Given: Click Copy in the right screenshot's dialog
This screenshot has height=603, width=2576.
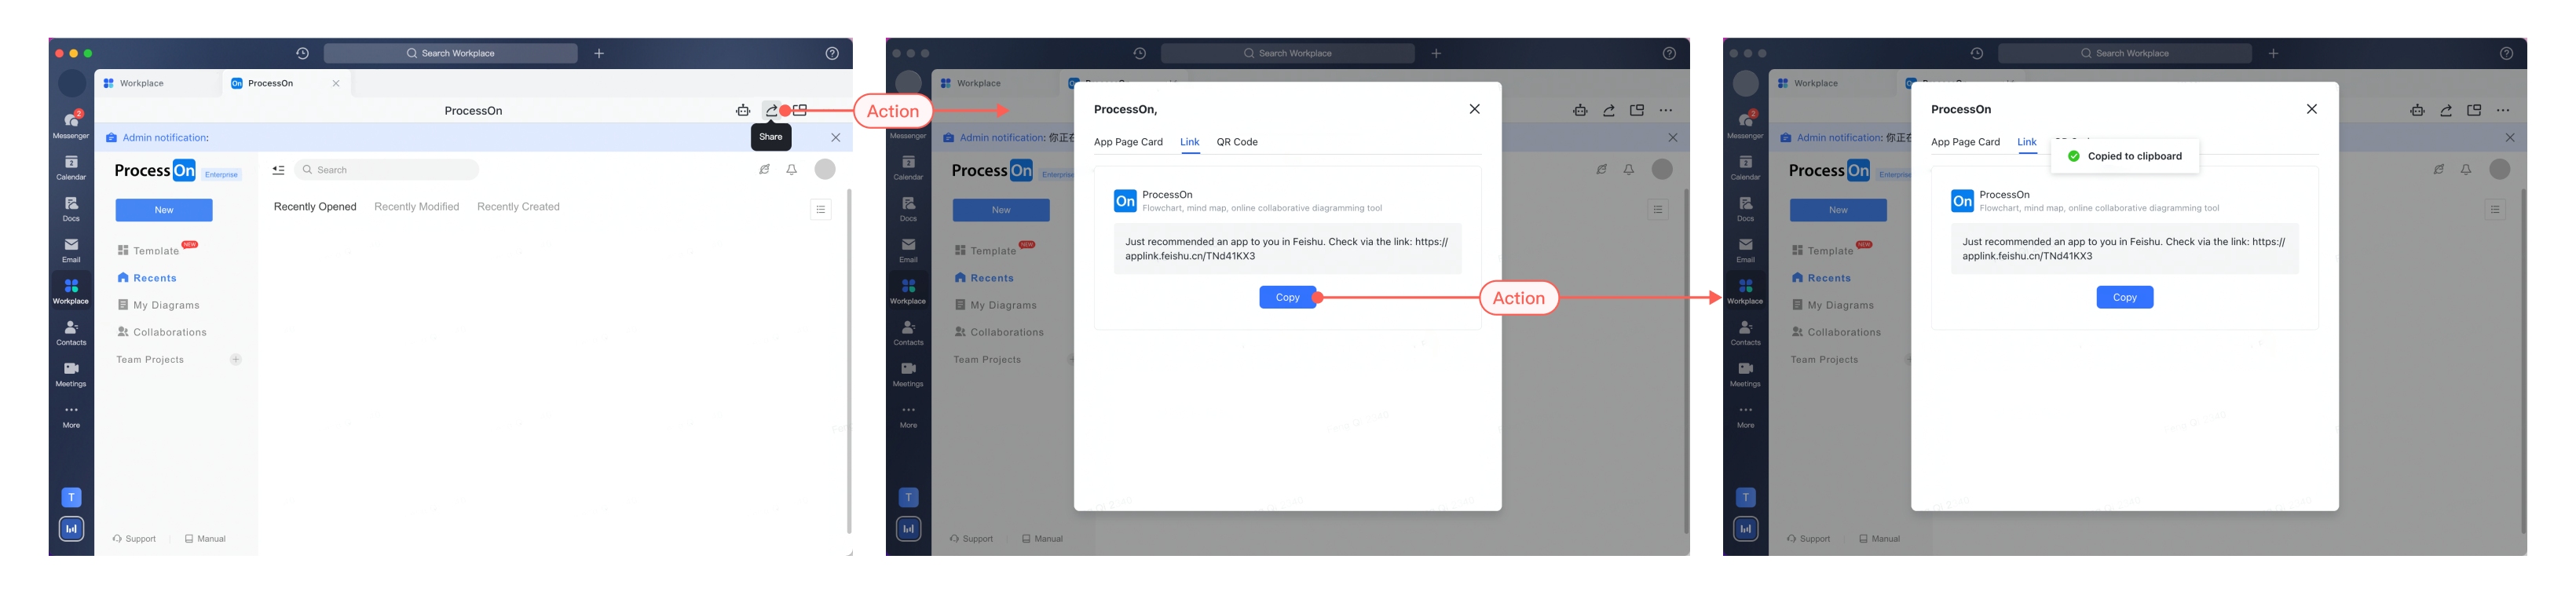Looking at the screenshot, I should click(x=2125, y=297).
